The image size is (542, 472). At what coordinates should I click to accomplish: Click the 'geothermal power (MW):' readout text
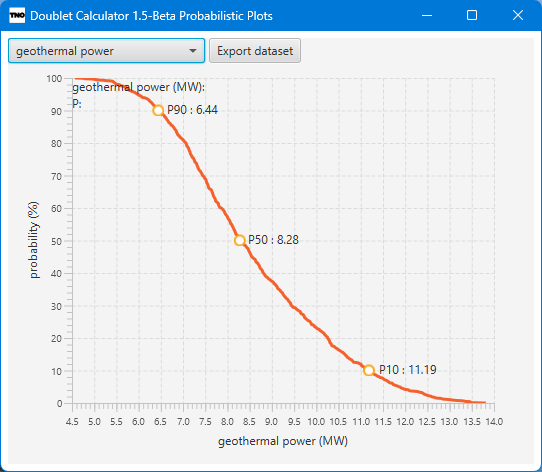(x=138, y=87)
